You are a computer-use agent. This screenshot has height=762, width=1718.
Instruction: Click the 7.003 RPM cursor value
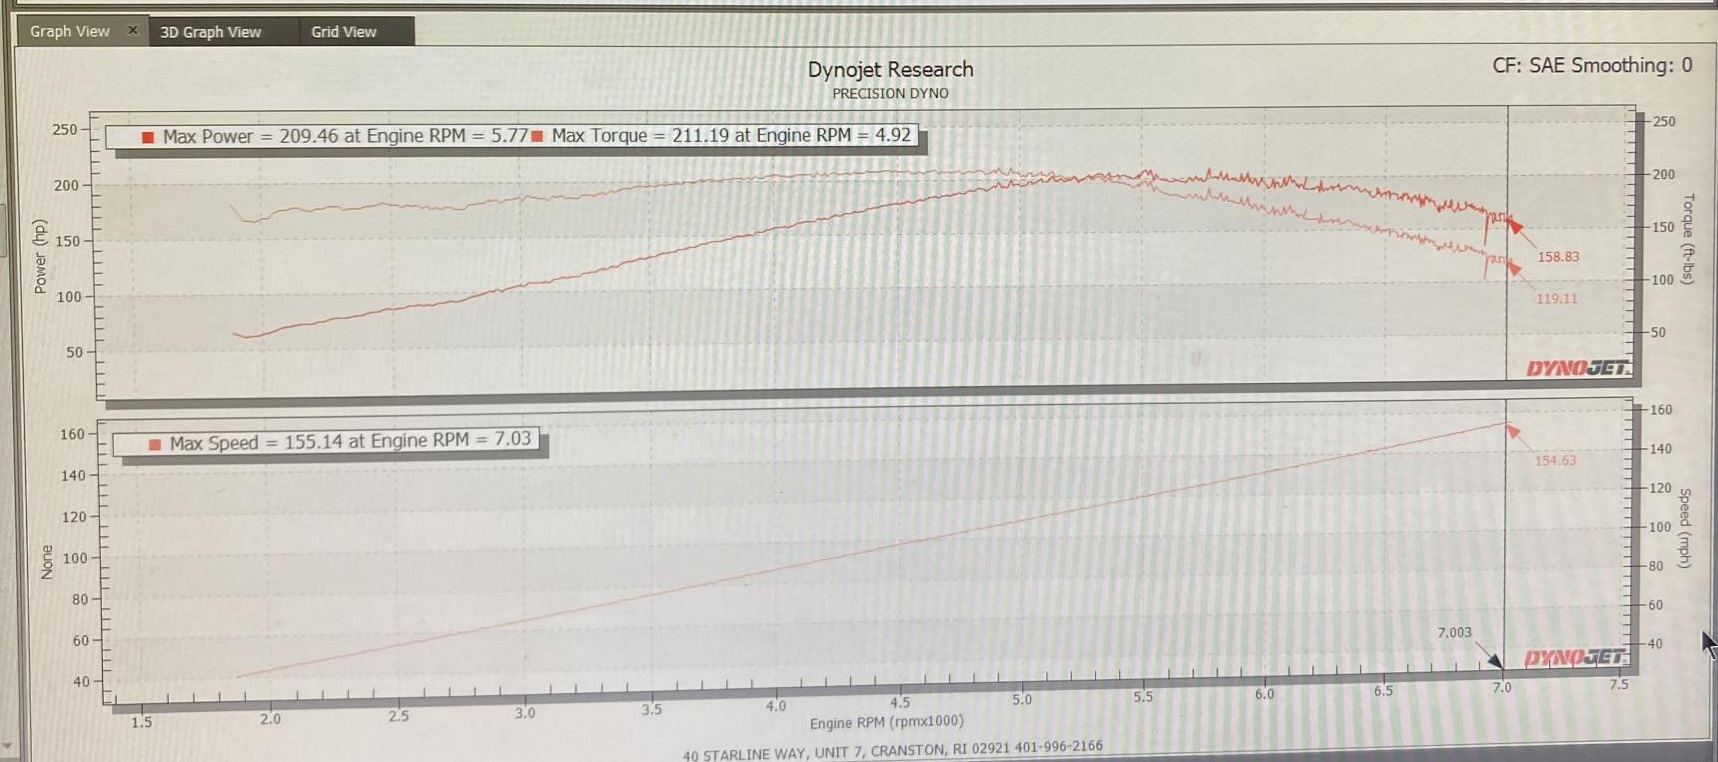click(x=1454, y=632)
